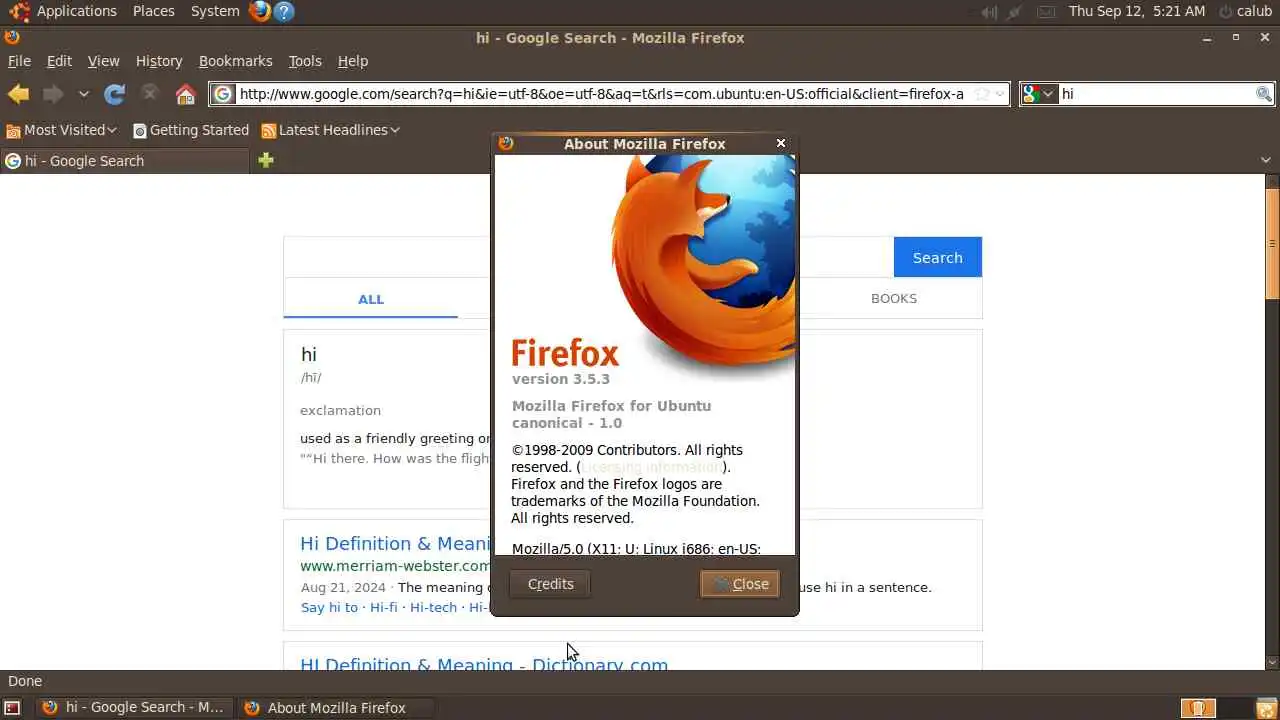
Task: Click the power icon next to calub
Action: tap(1225, 12)
